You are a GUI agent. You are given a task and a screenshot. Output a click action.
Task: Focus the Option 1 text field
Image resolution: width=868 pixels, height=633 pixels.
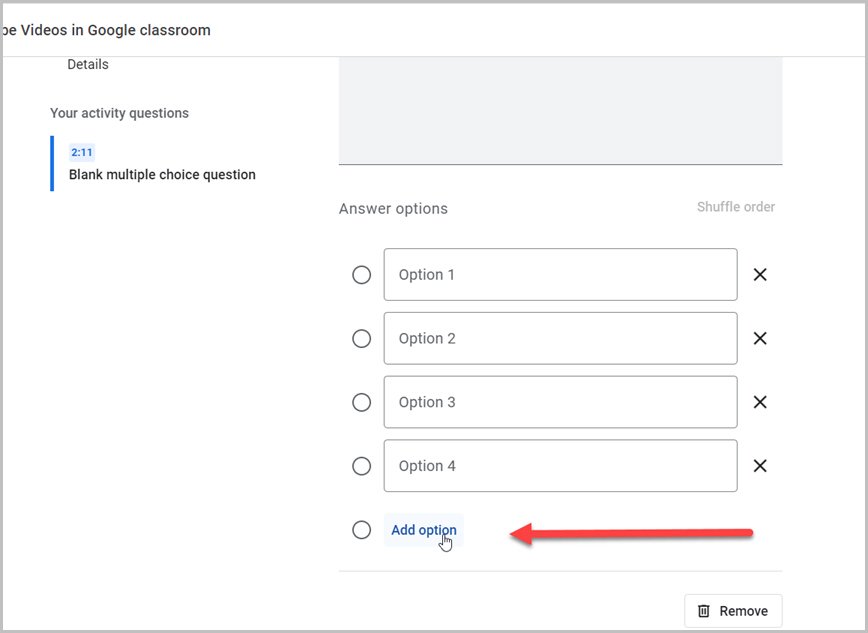click(560, 275)
